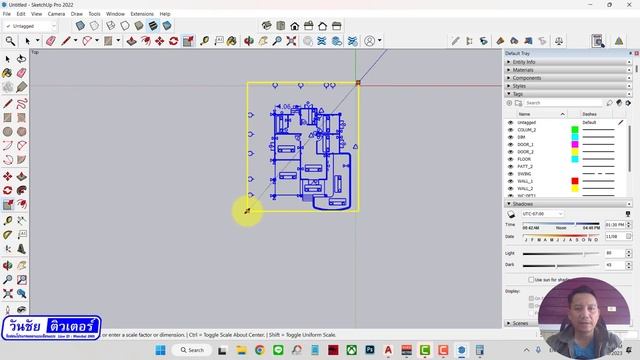Enable Monochrome style cube icon
The image size is (640, 360).
point(167,26)
